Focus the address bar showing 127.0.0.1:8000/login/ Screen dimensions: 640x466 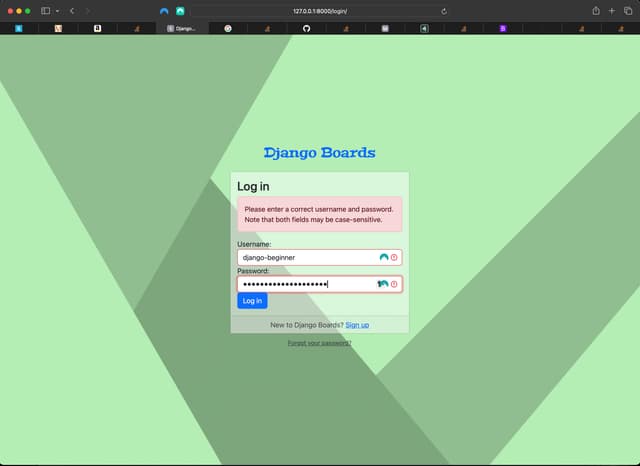click(320, 11)
